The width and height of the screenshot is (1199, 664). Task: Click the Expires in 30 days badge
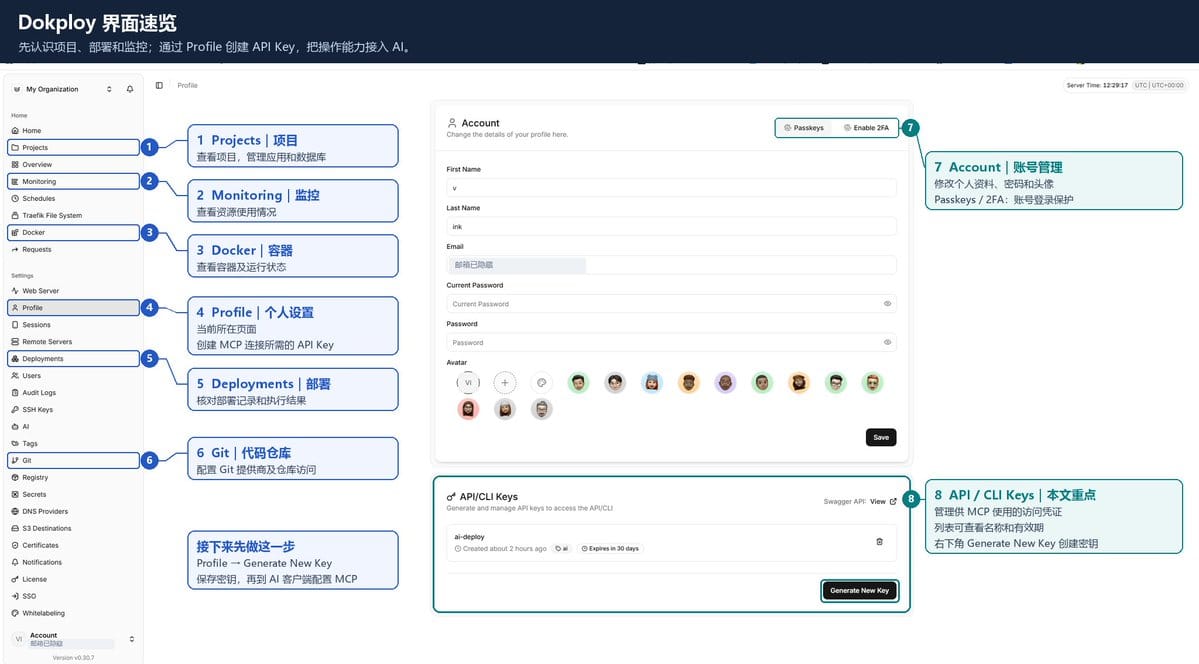[x=609, y=548]
